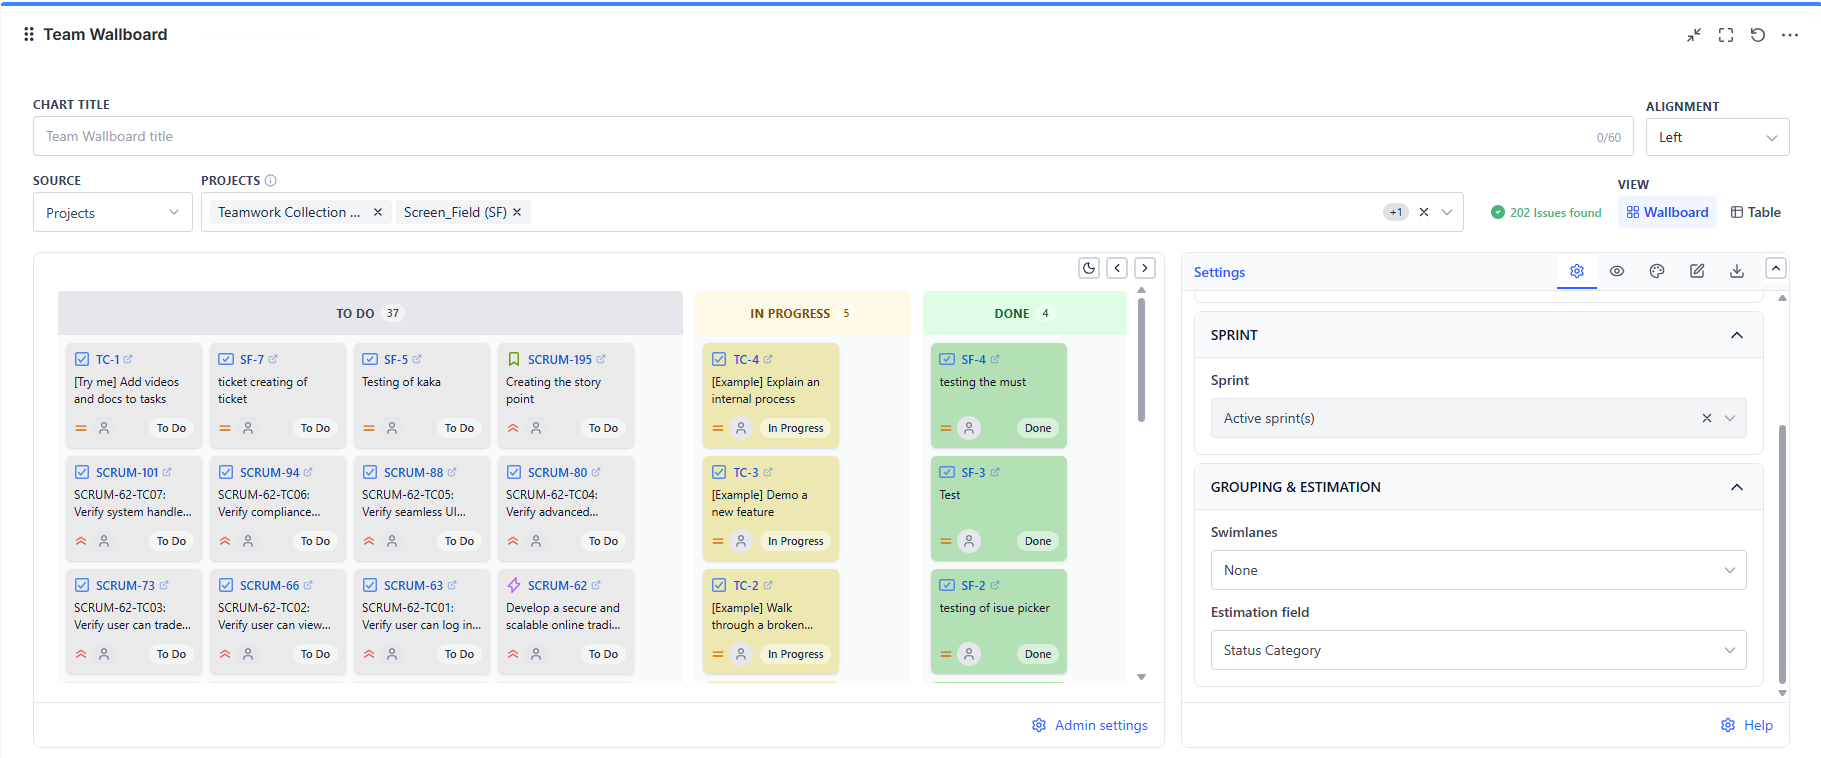Open the edit pencil settings tab
This screenshot has width=1821, height=758.
click(1697, 271)
